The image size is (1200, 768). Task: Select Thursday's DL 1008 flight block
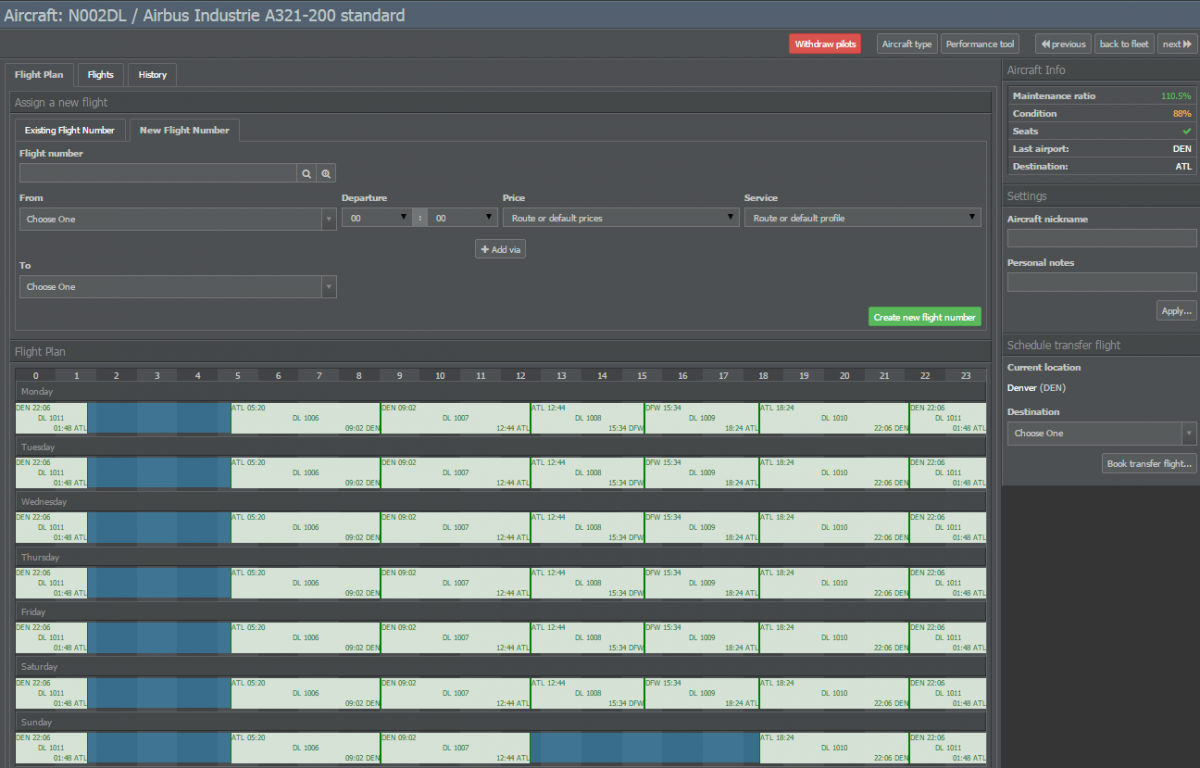coord(588,583)
